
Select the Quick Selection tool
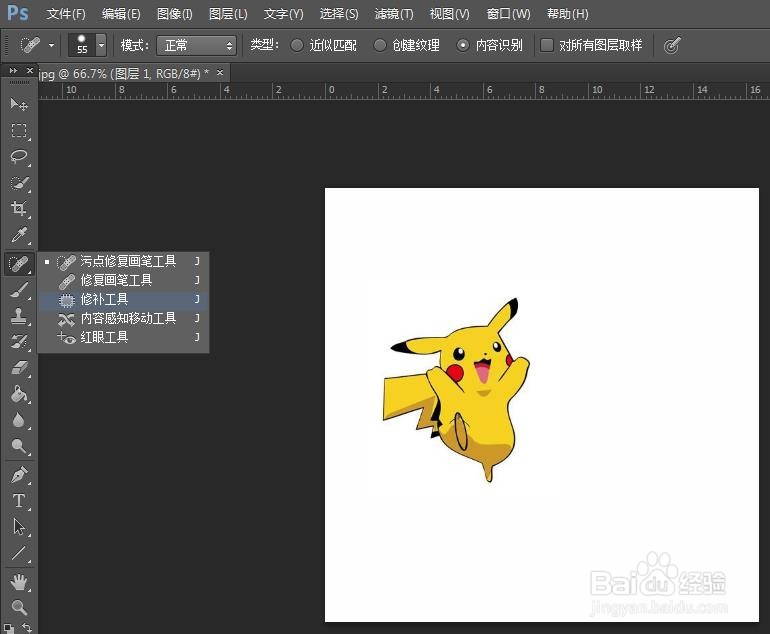coord(19,183)
